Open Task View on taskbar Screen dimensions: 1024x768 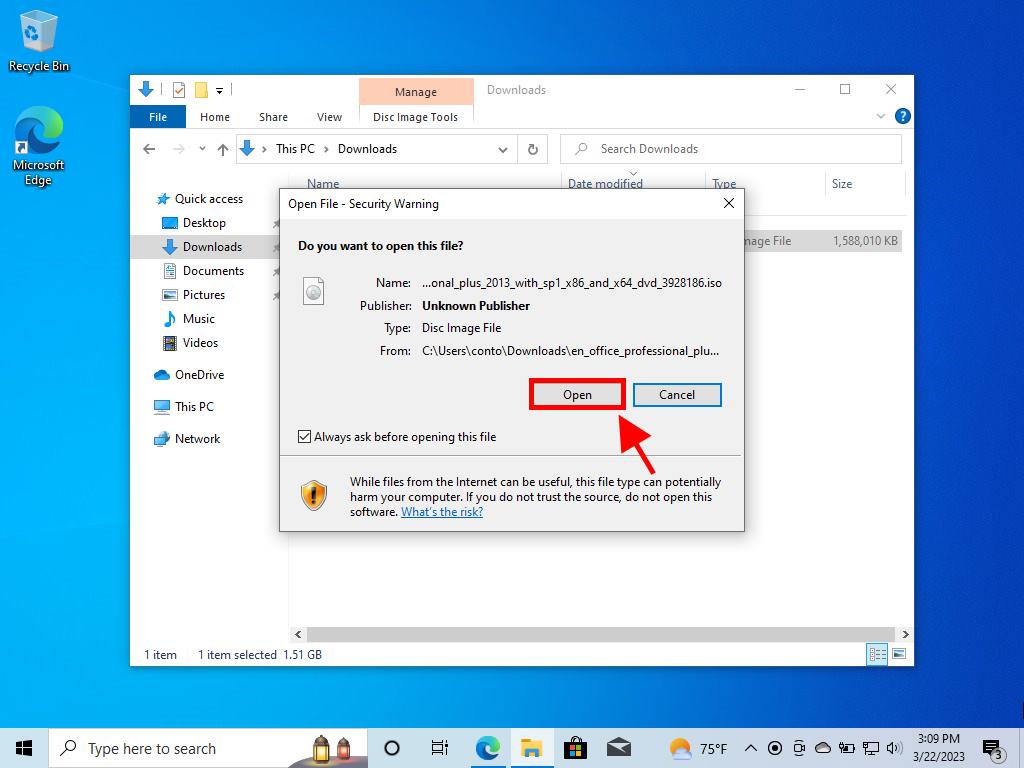tap(440, 748)
